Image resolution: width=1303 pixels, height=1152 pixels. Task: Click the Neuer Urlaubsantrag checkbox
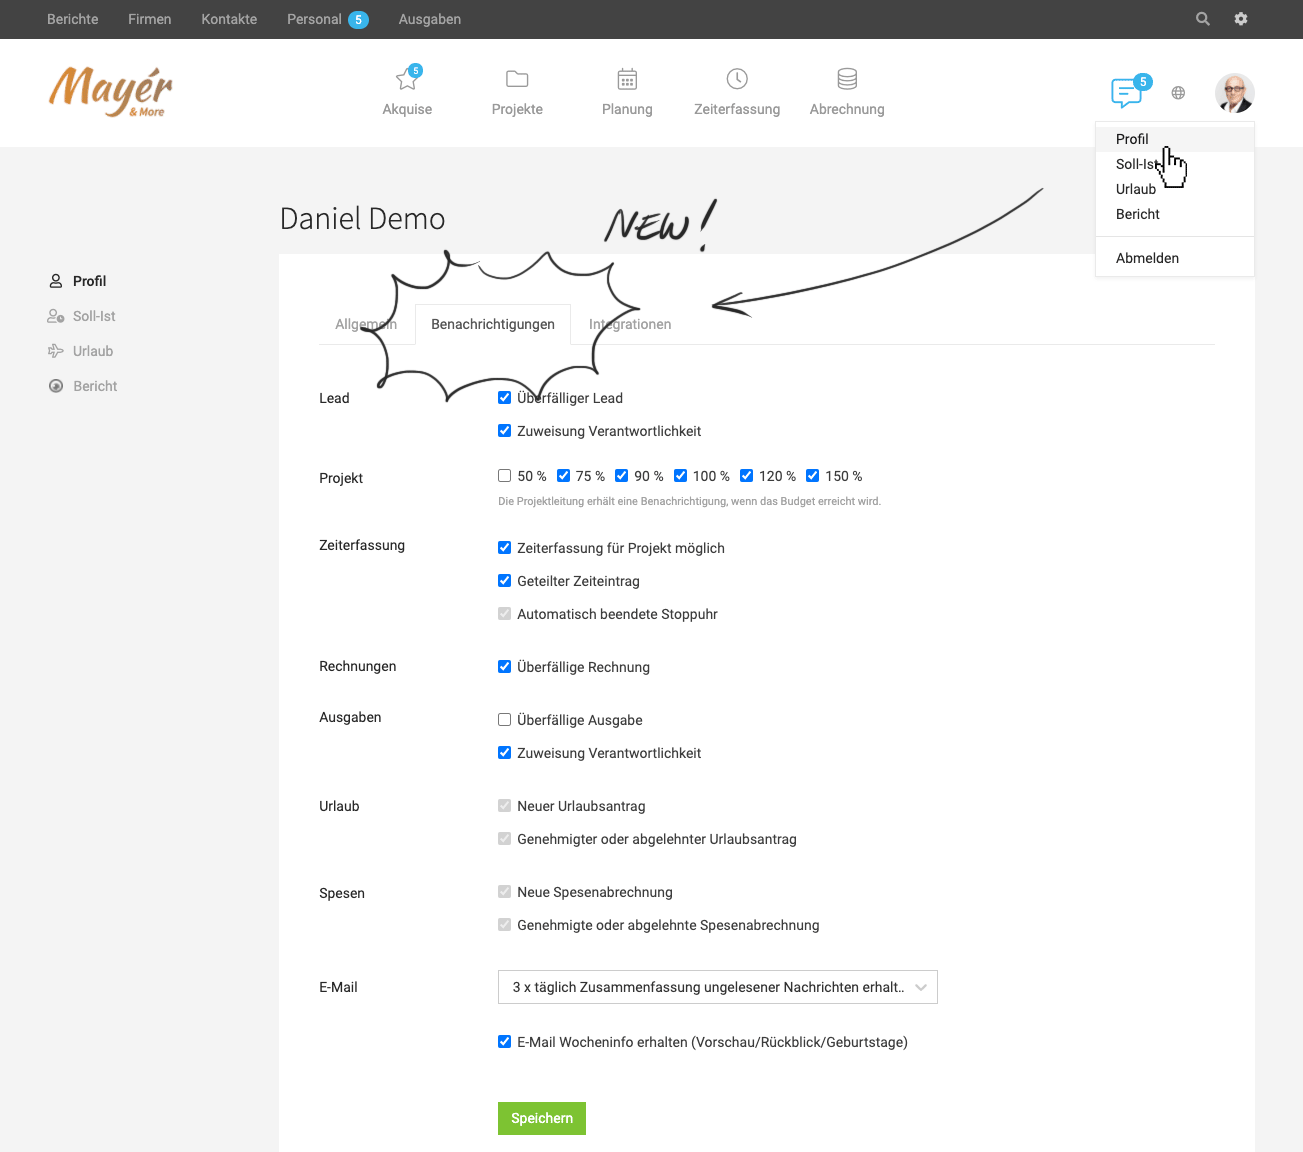pos(505,806)
